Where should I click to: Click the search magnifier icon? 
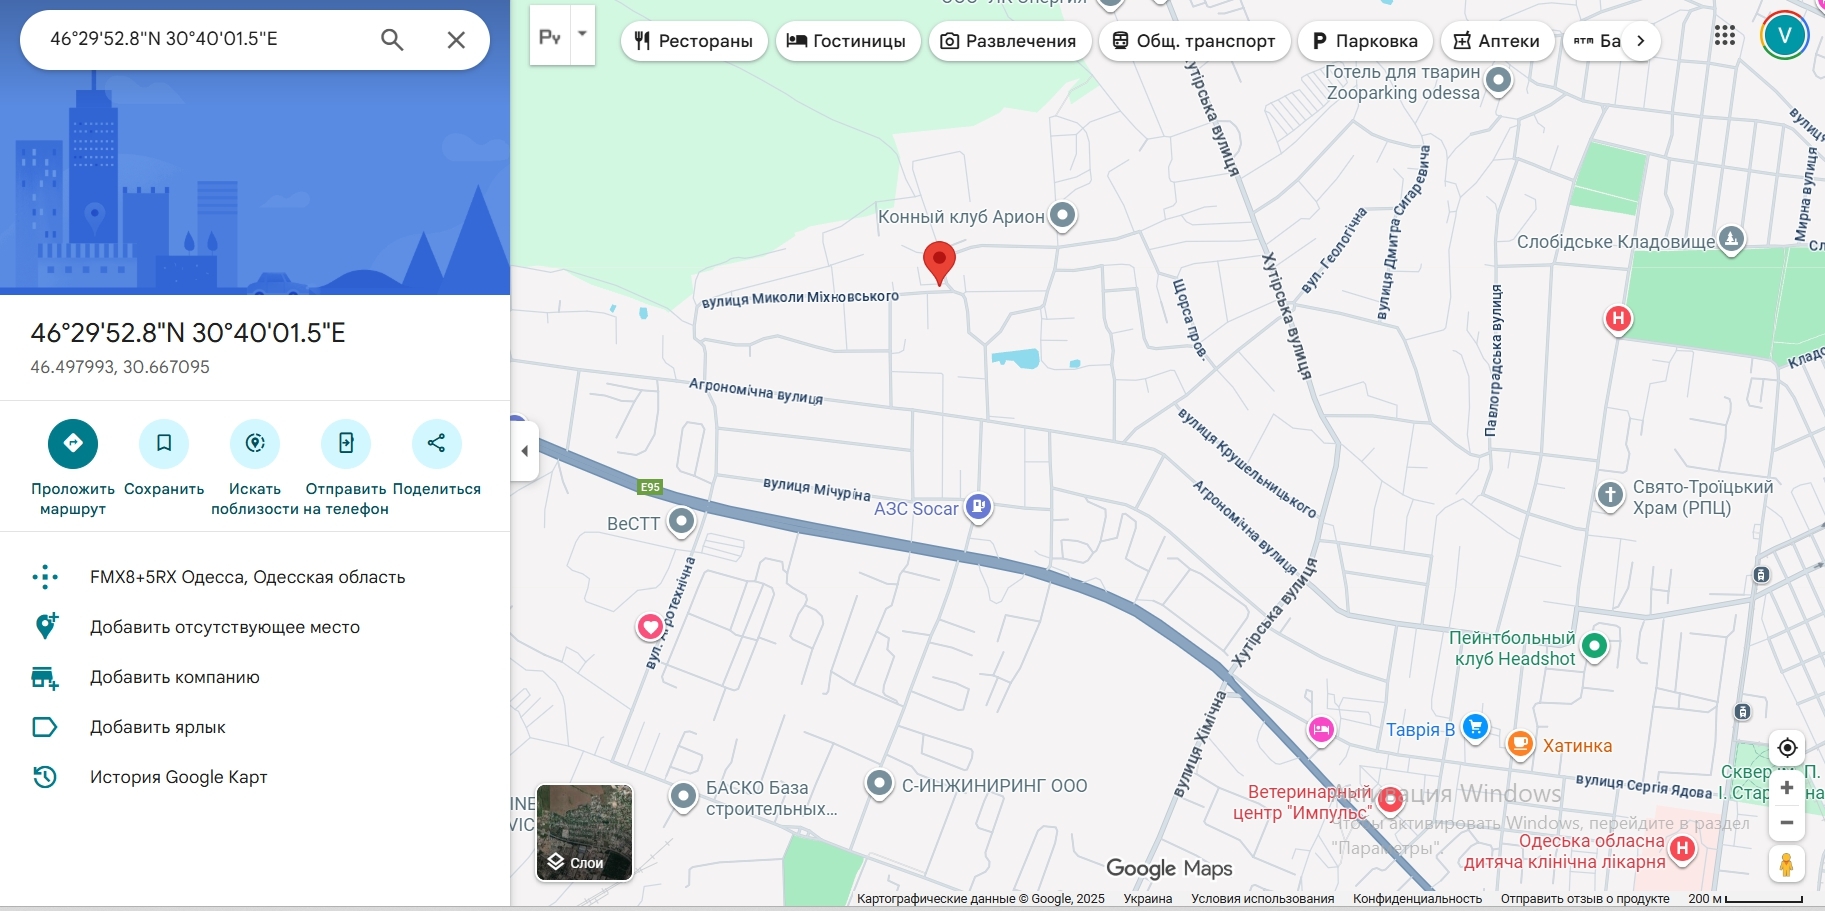pos(392,40)
